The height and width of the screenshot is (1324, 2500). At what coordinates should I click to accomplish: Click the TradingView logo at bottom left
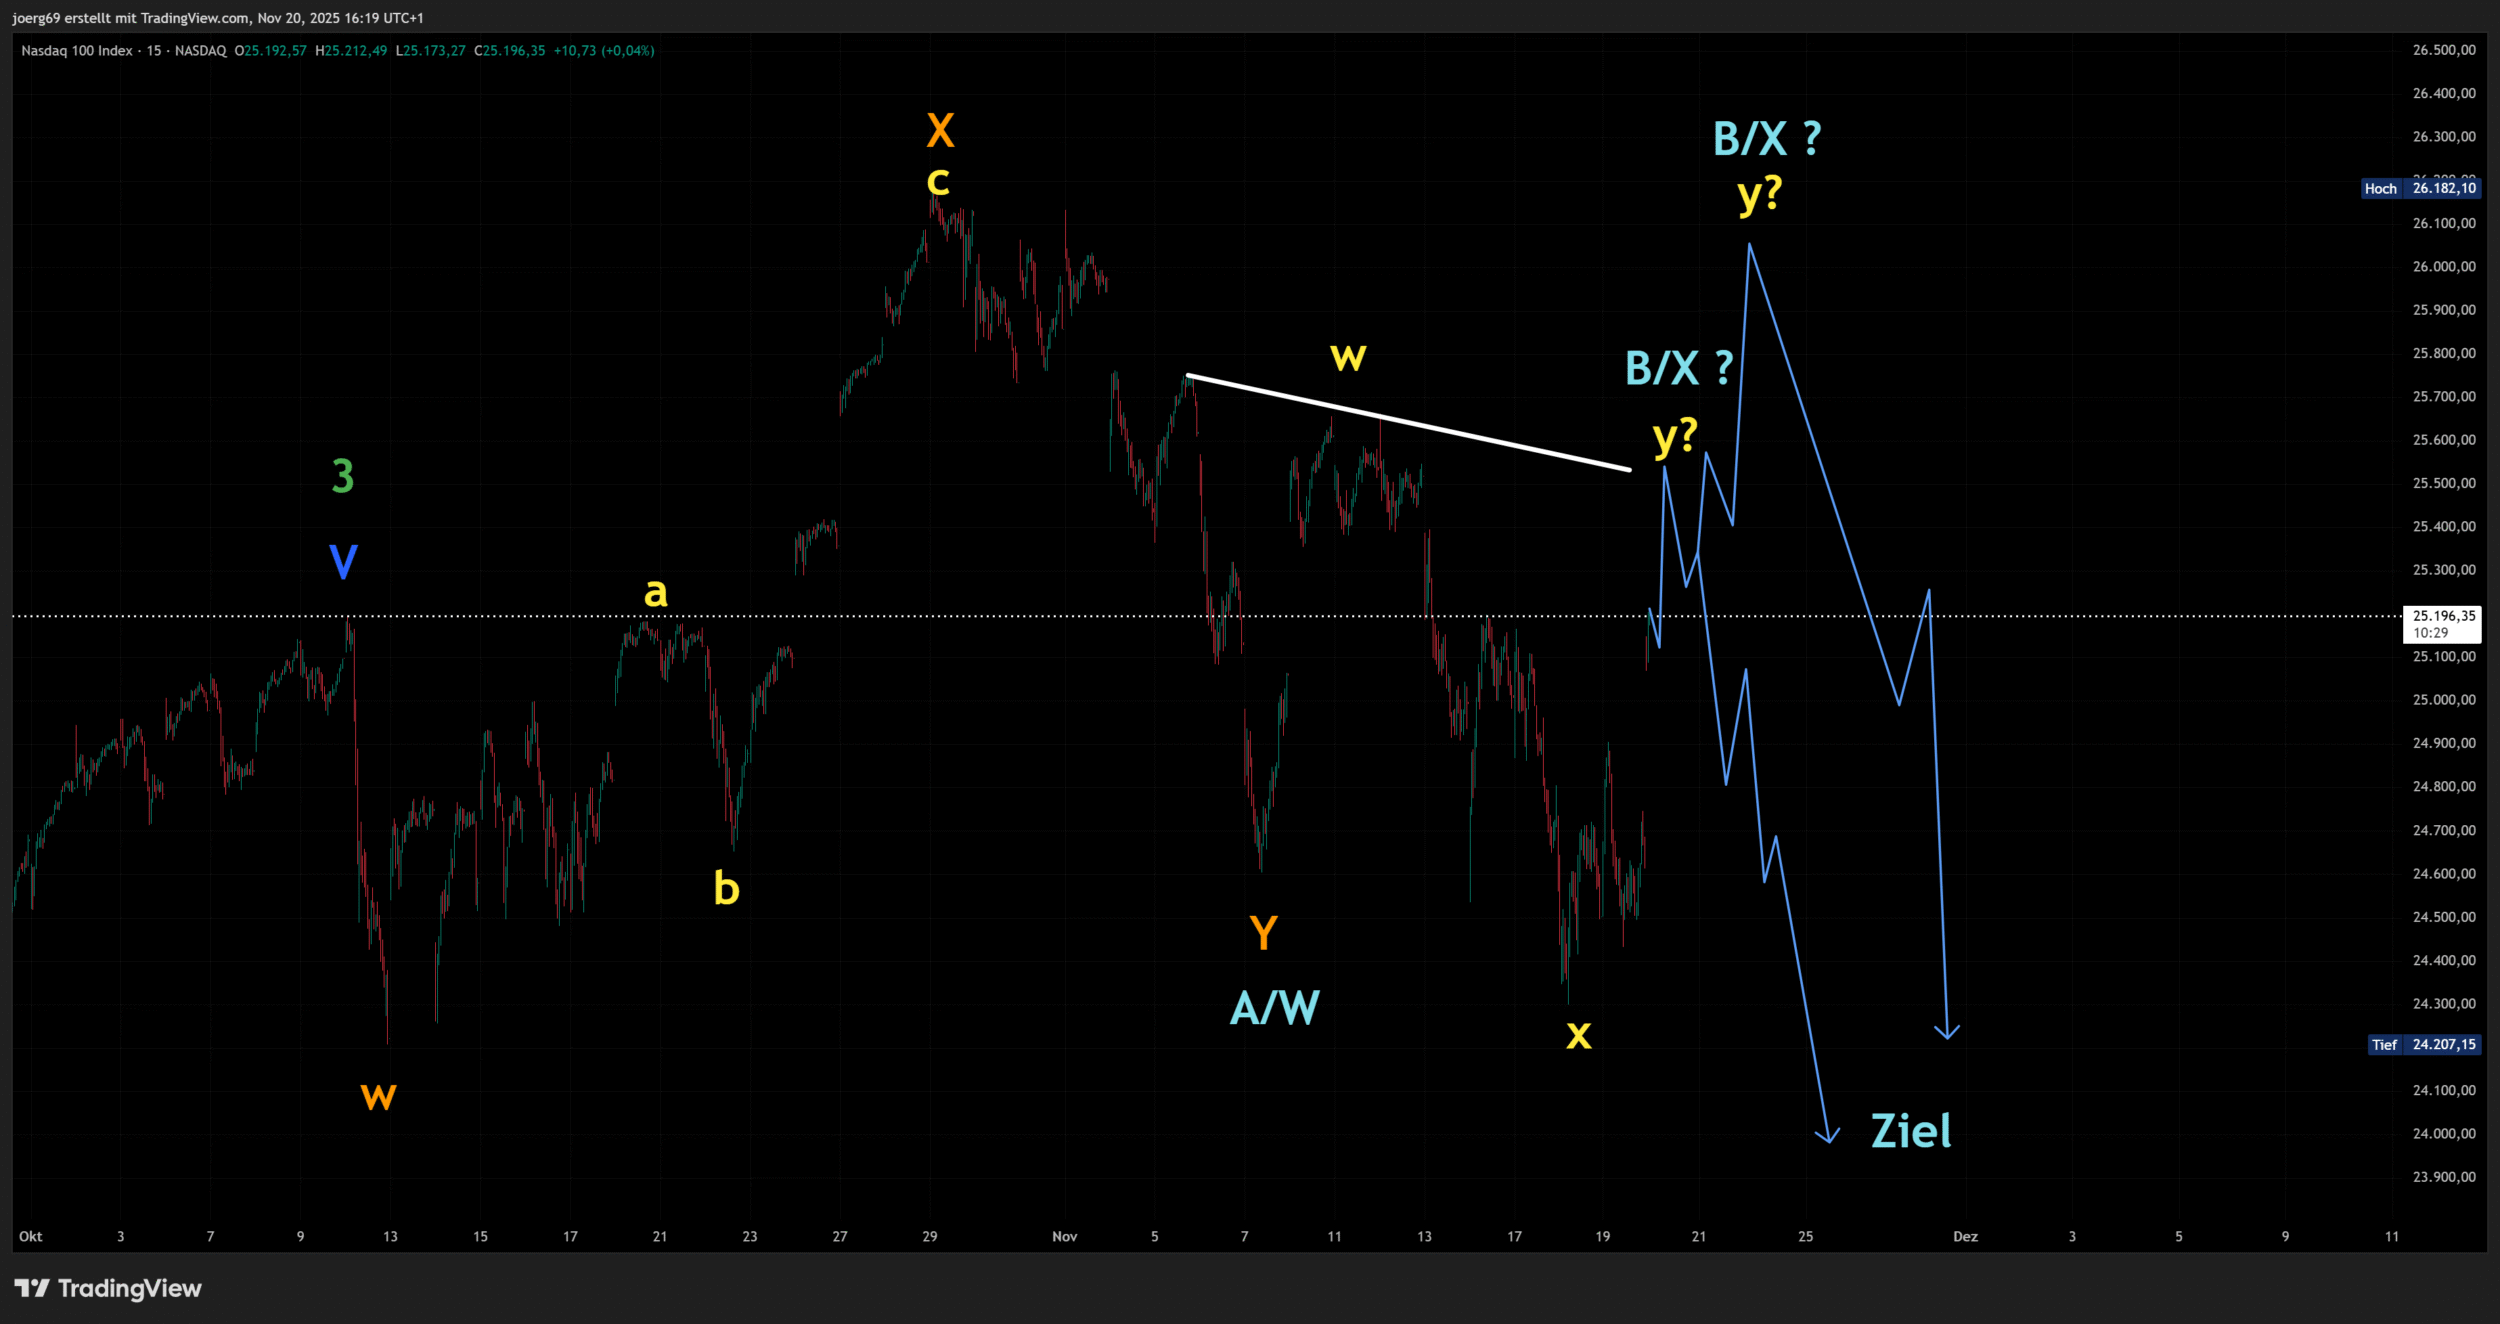coord(108,1288)
